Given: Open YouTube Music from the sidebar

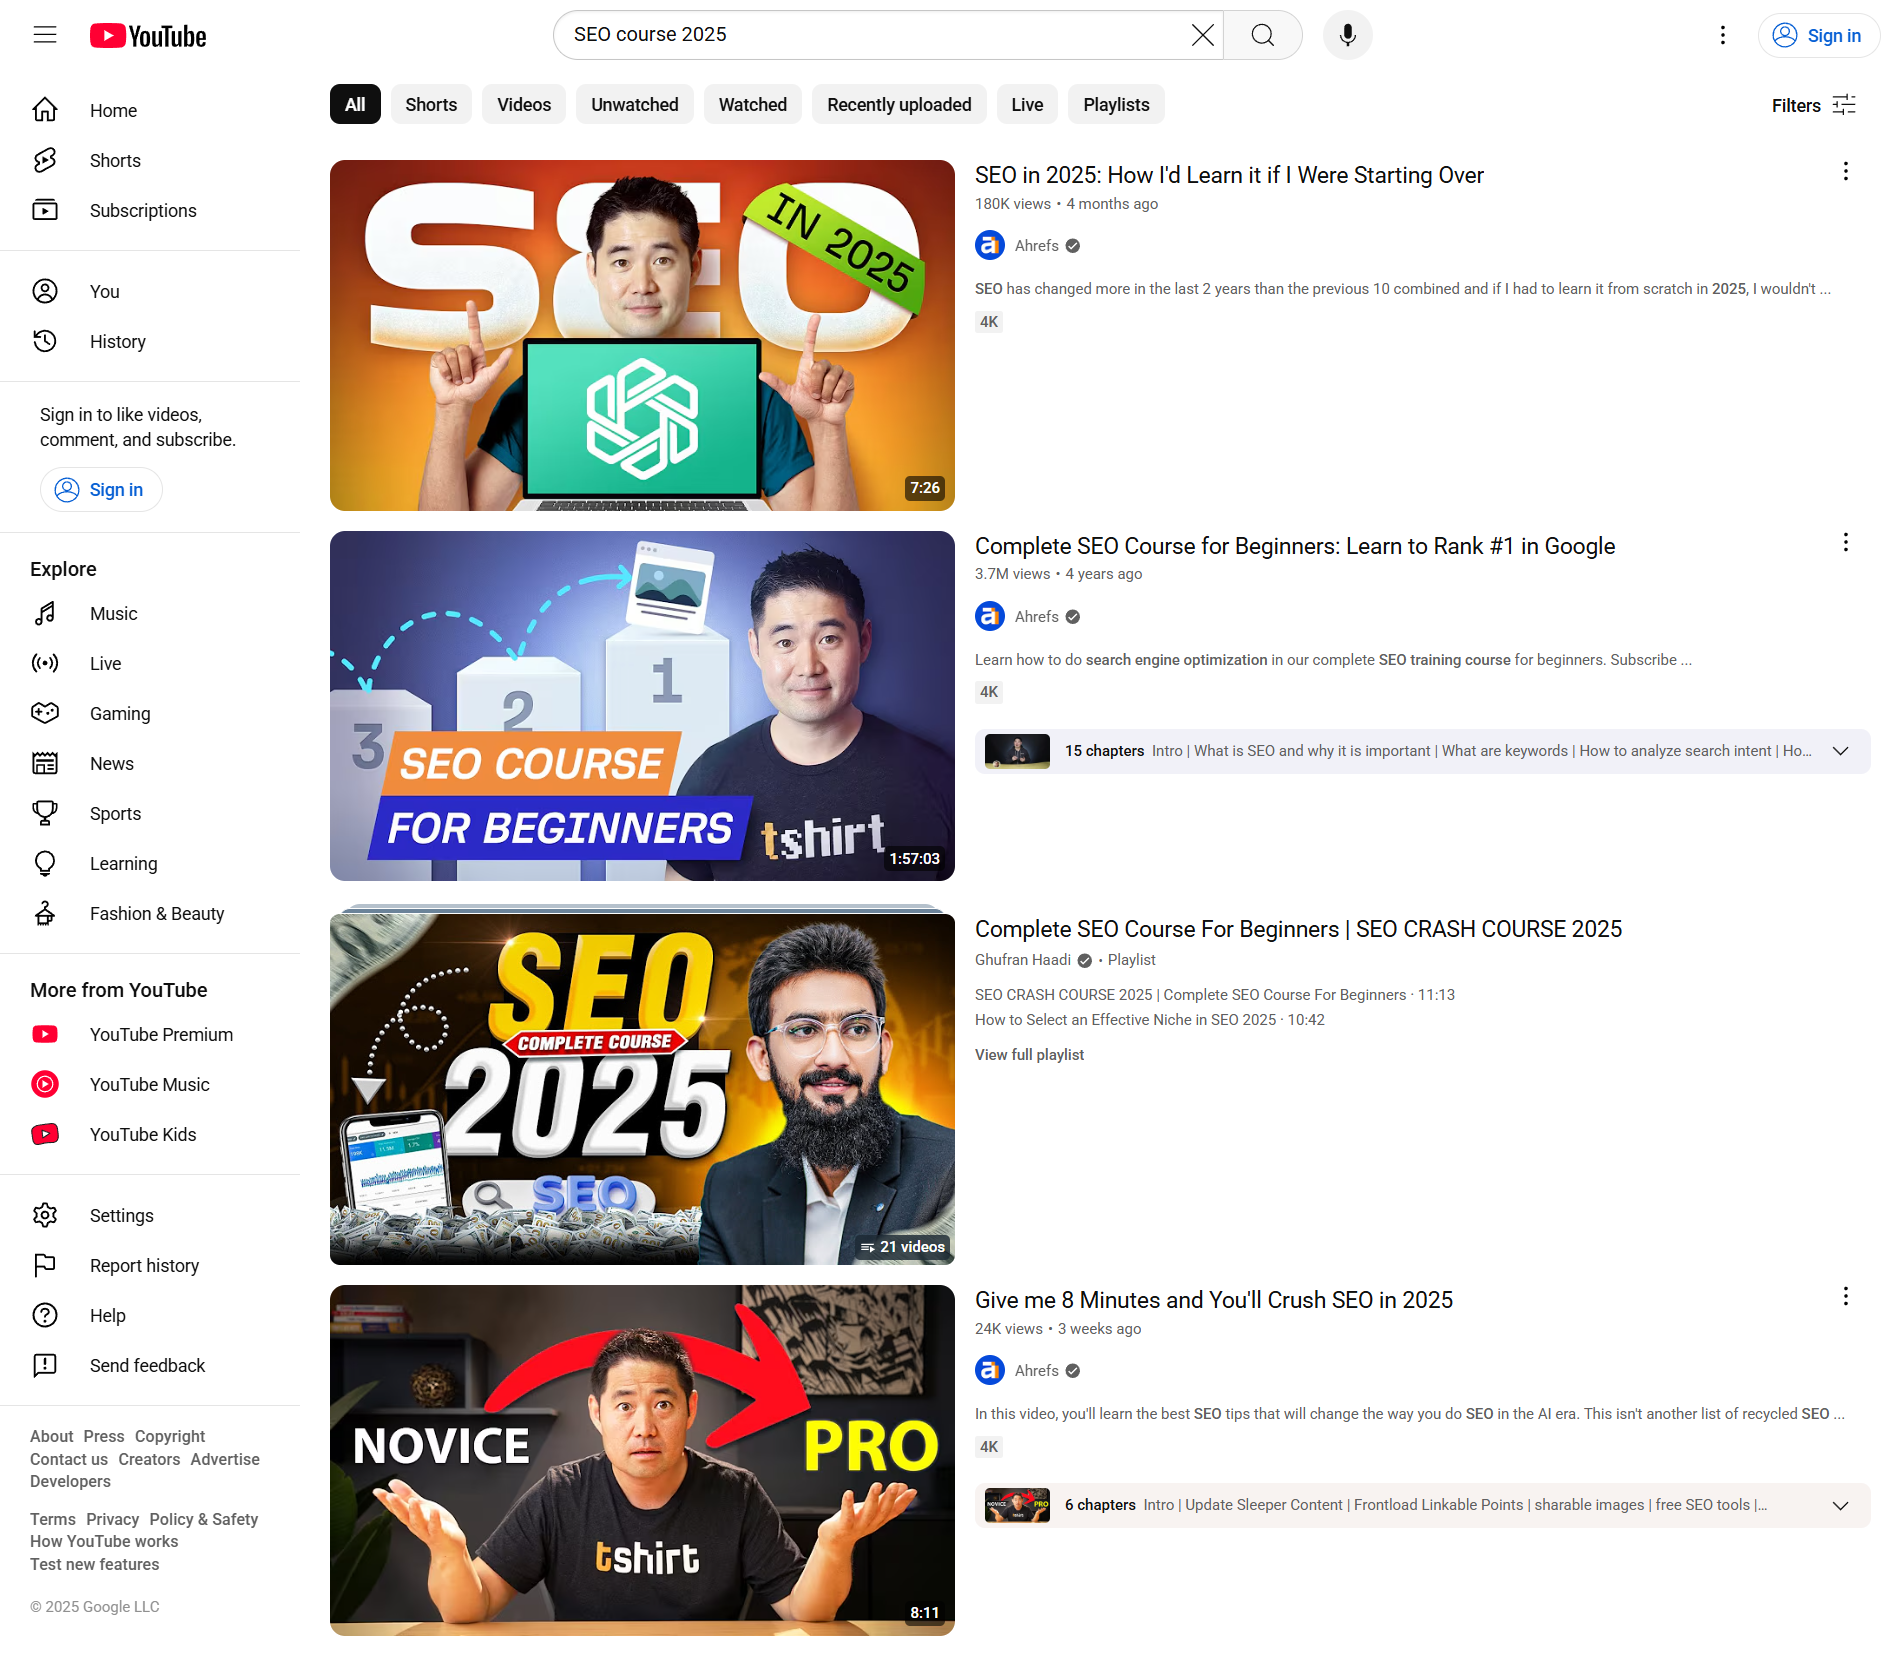Looking at the screenshot, I should [148, 1084].
